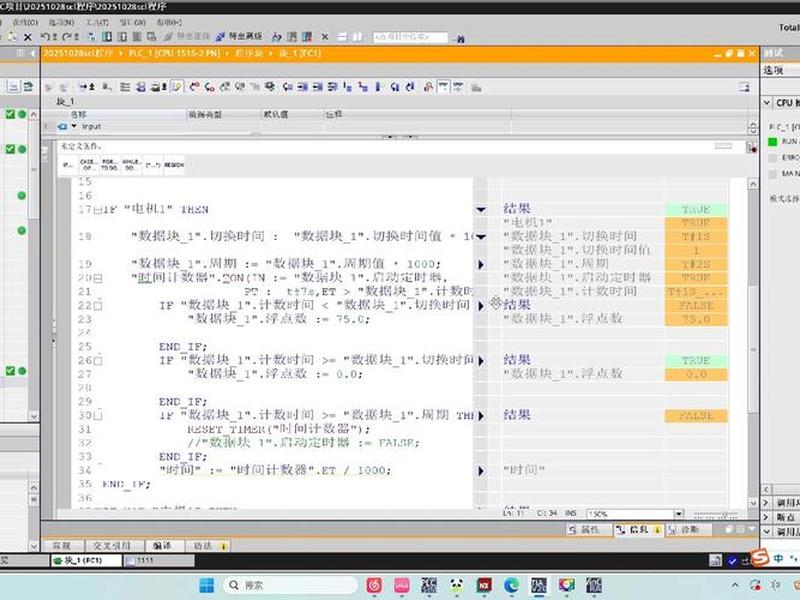Collapse the IF block at line 26
The width and height of the screenshot is (800, 600).
point(98,361)
